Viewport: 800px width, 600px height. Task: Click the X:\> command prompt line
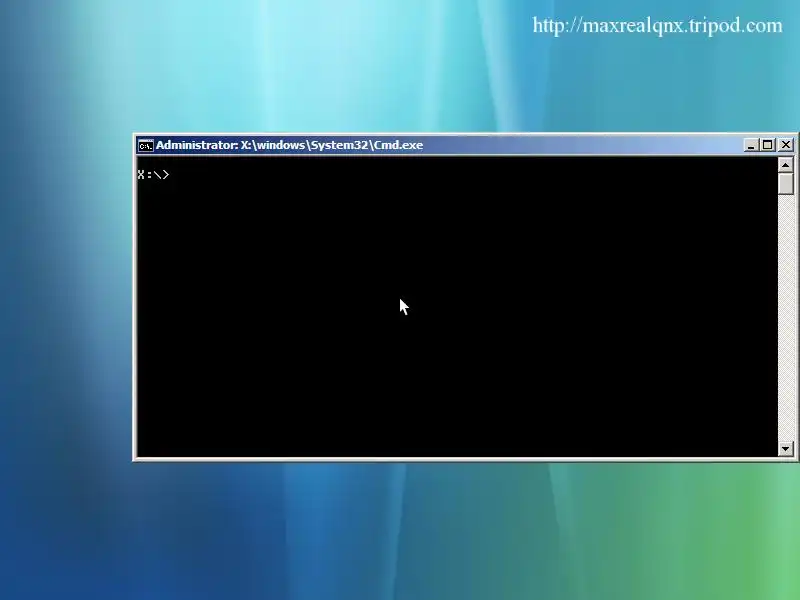[154, 175]
